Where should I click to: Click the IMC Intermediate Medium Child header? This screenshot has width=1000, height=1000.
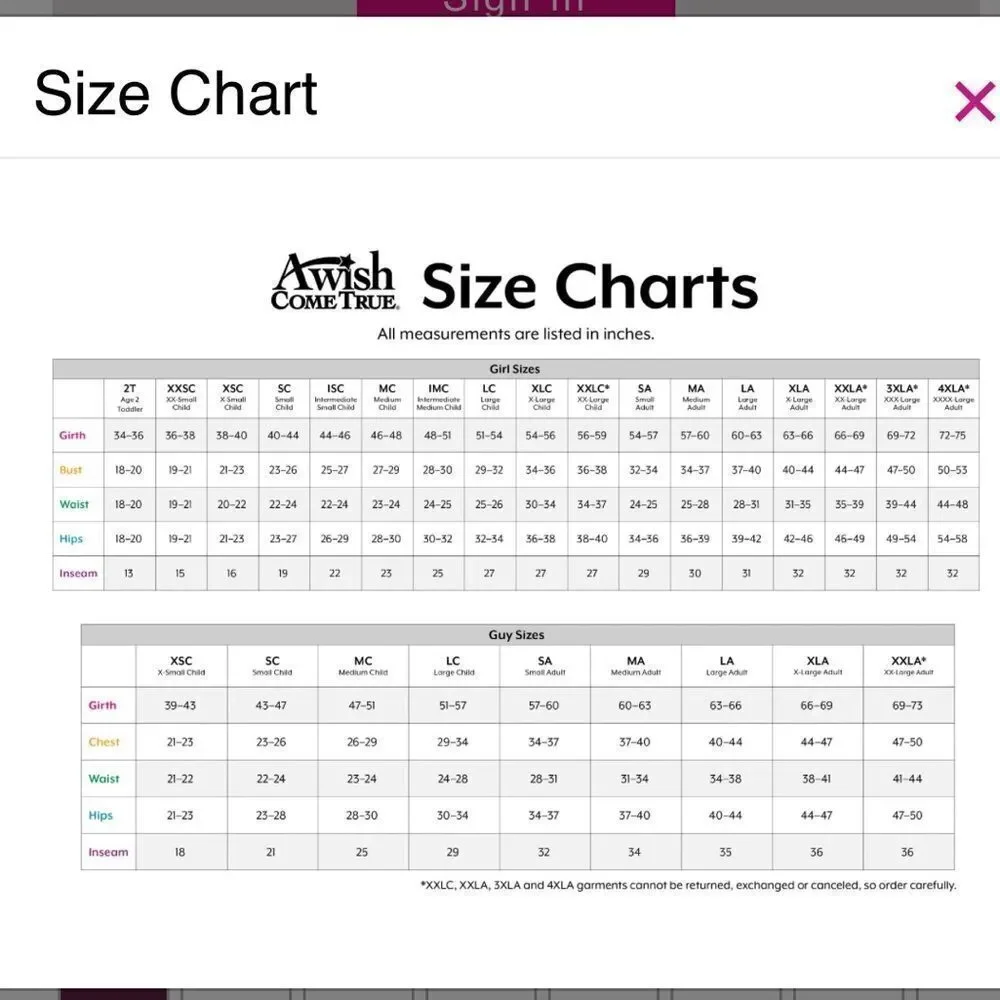tap(438, 398)
